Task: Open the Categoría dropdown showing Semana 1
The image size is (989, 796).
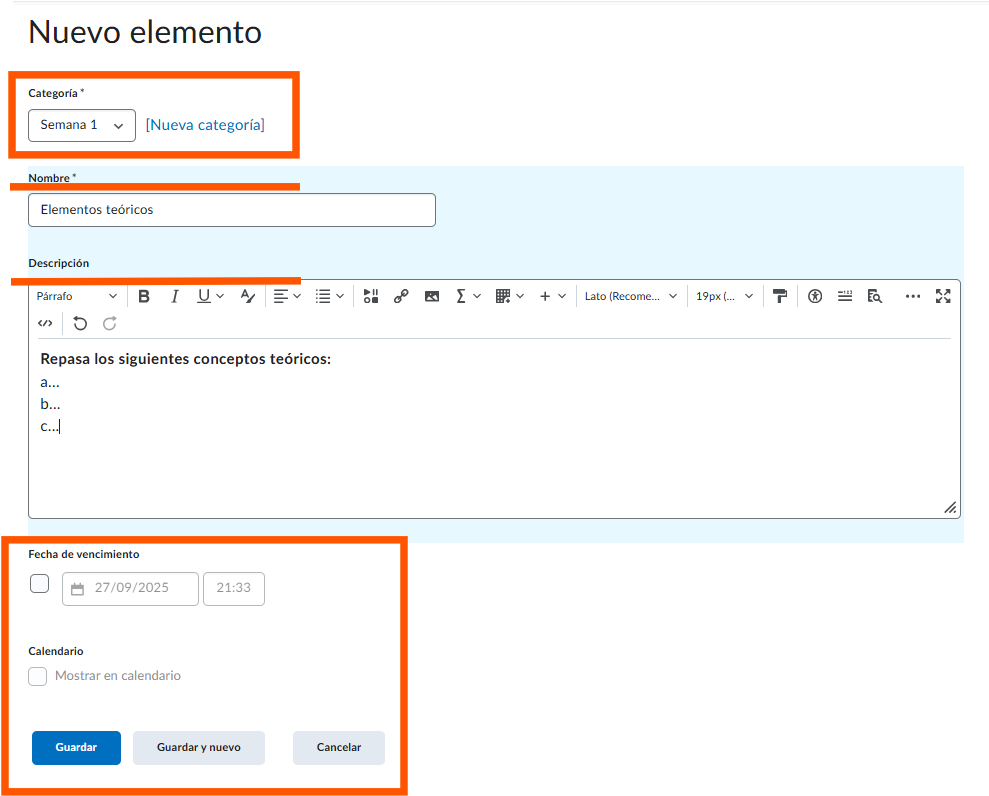Action: tap(82, 125)
